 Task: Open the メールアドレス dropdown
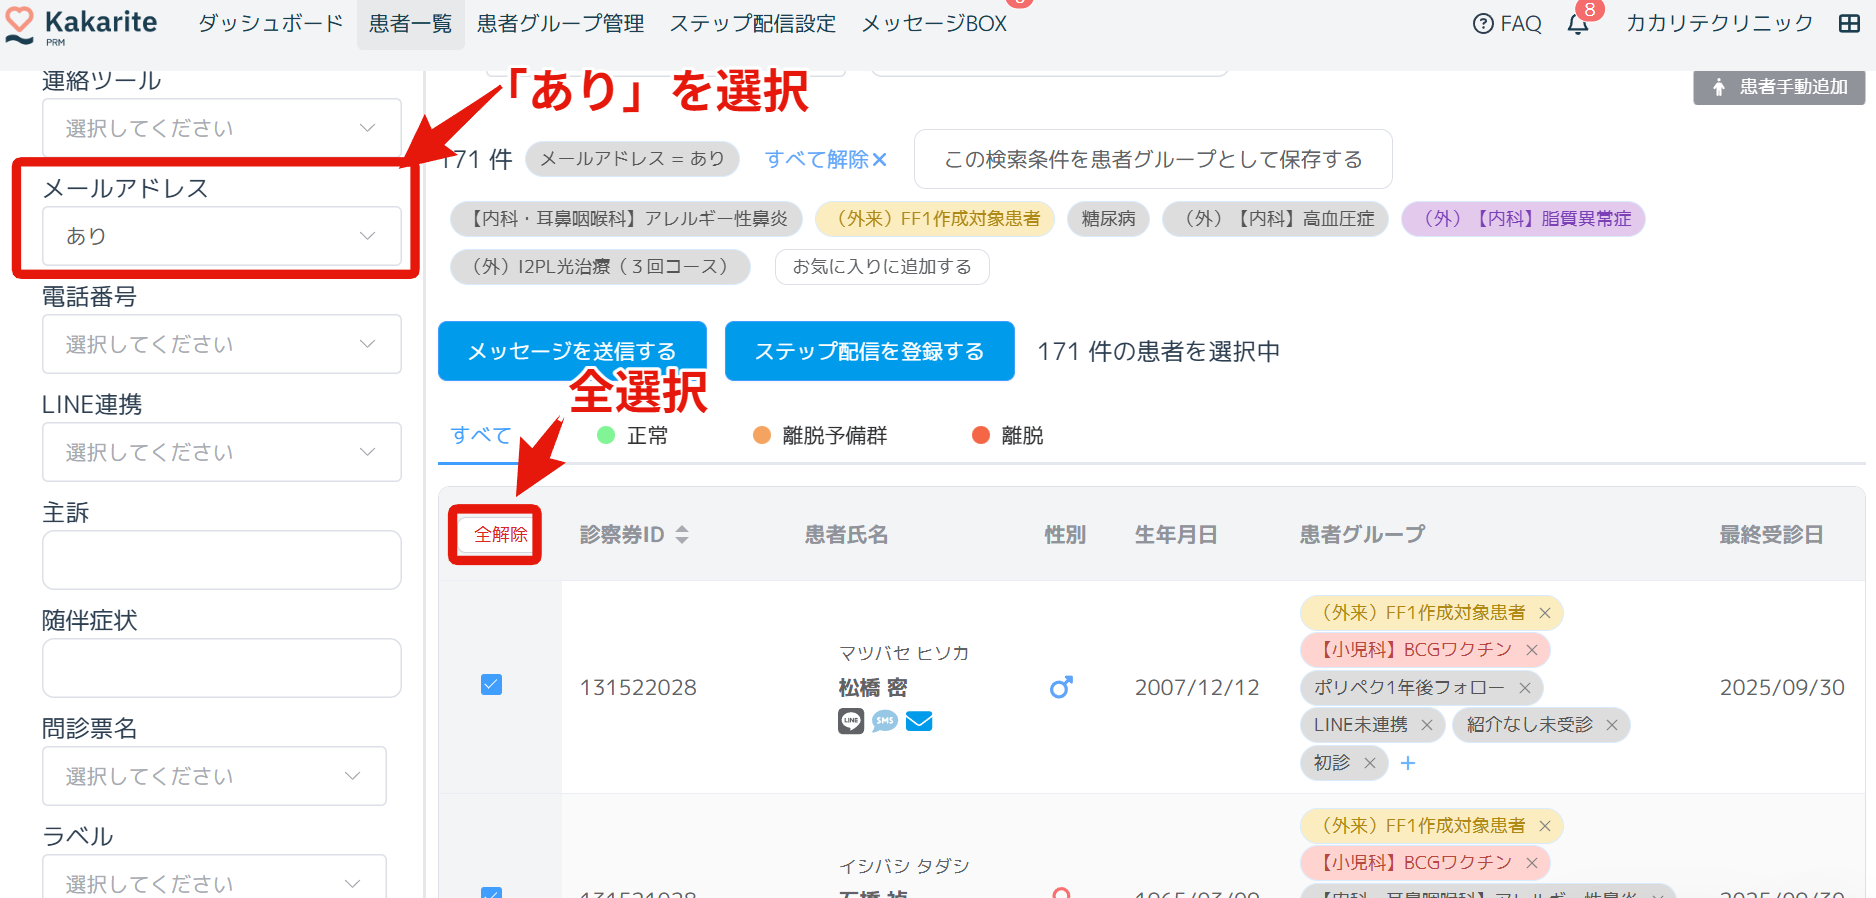(x=221, y=236)
